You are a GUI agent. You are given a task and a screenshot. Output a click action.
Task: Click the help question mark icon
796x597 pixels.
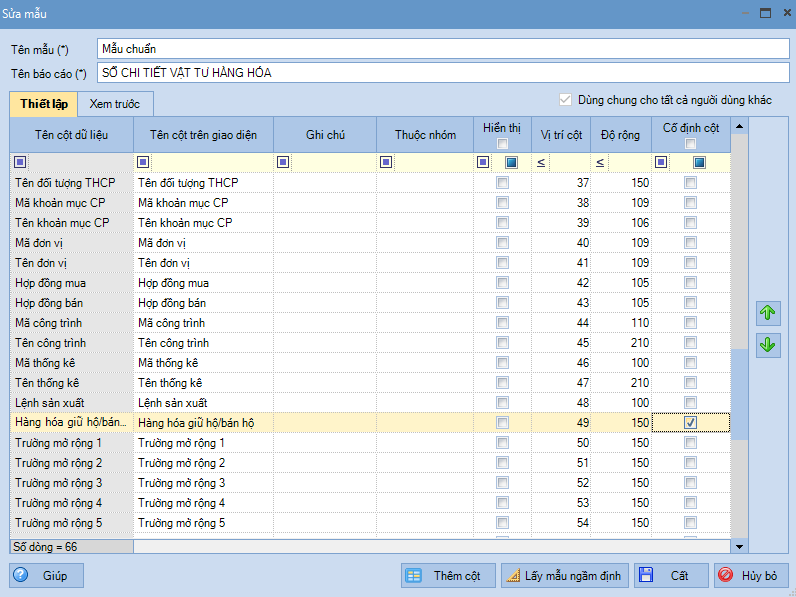(x=21, y=575)
